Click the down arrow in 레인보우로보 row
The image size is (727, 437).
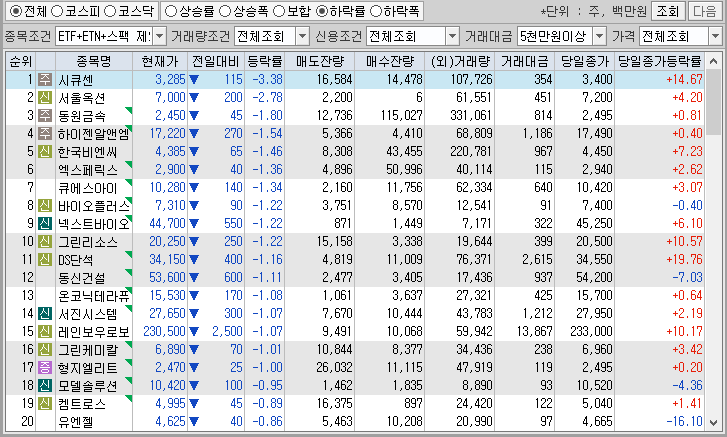click(194, 332)
